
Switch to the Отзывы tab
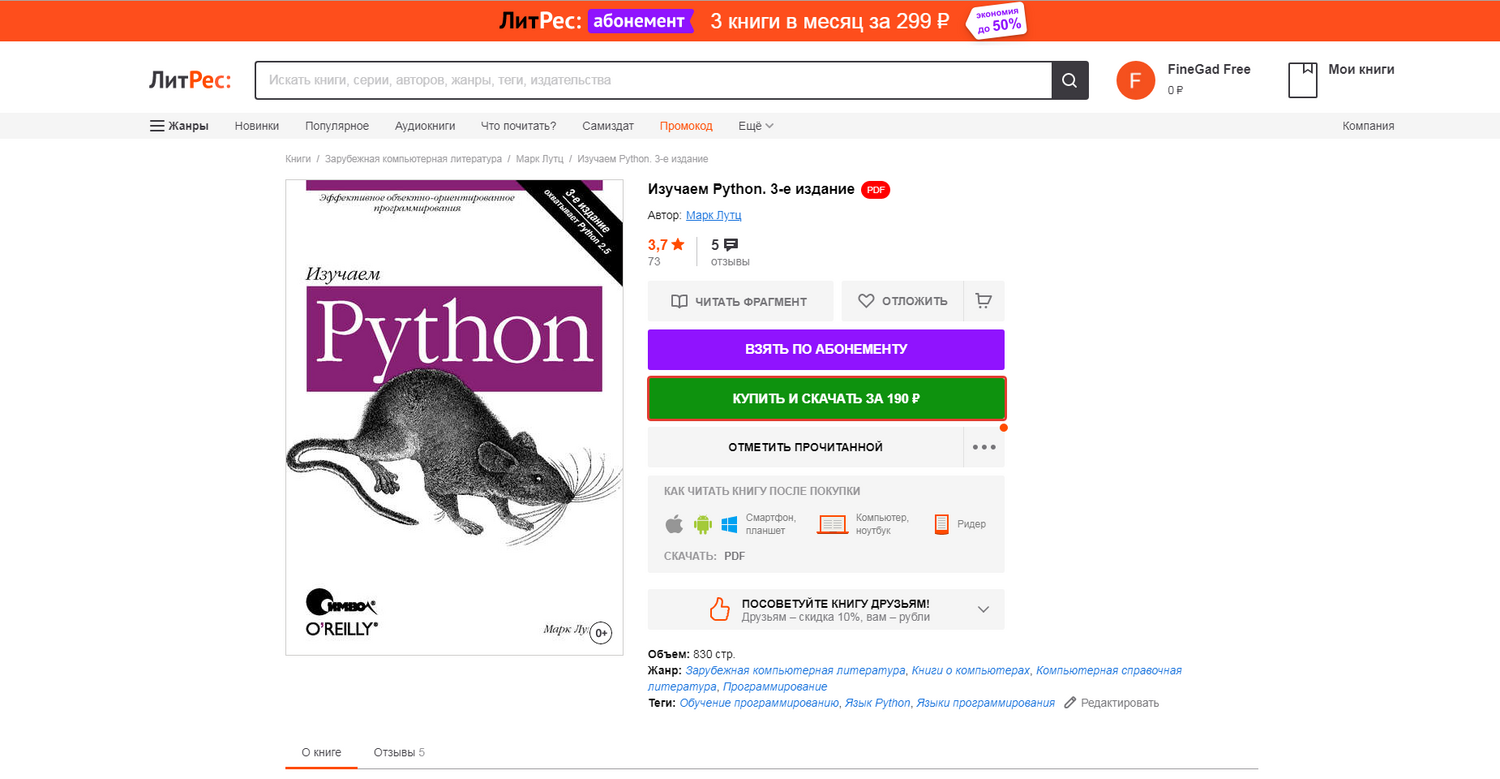(399, 752)
